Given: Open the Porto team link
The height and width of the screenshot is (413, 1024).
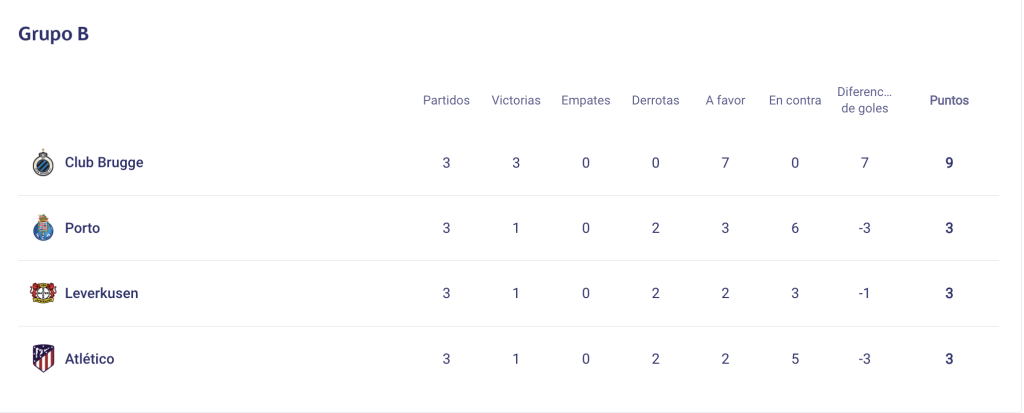Looking at the screenshot, I should pyautogui.click(x=82, y=228).
